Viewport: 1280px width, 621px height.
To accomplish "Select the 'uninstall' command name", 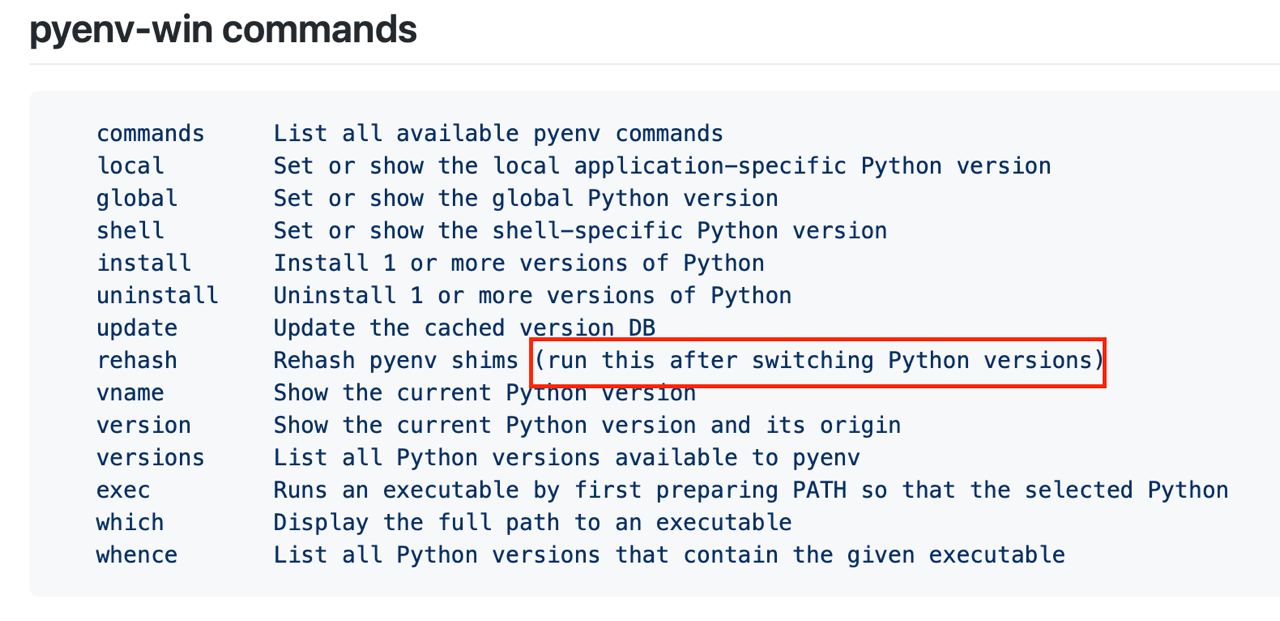I will coord(157,296).
